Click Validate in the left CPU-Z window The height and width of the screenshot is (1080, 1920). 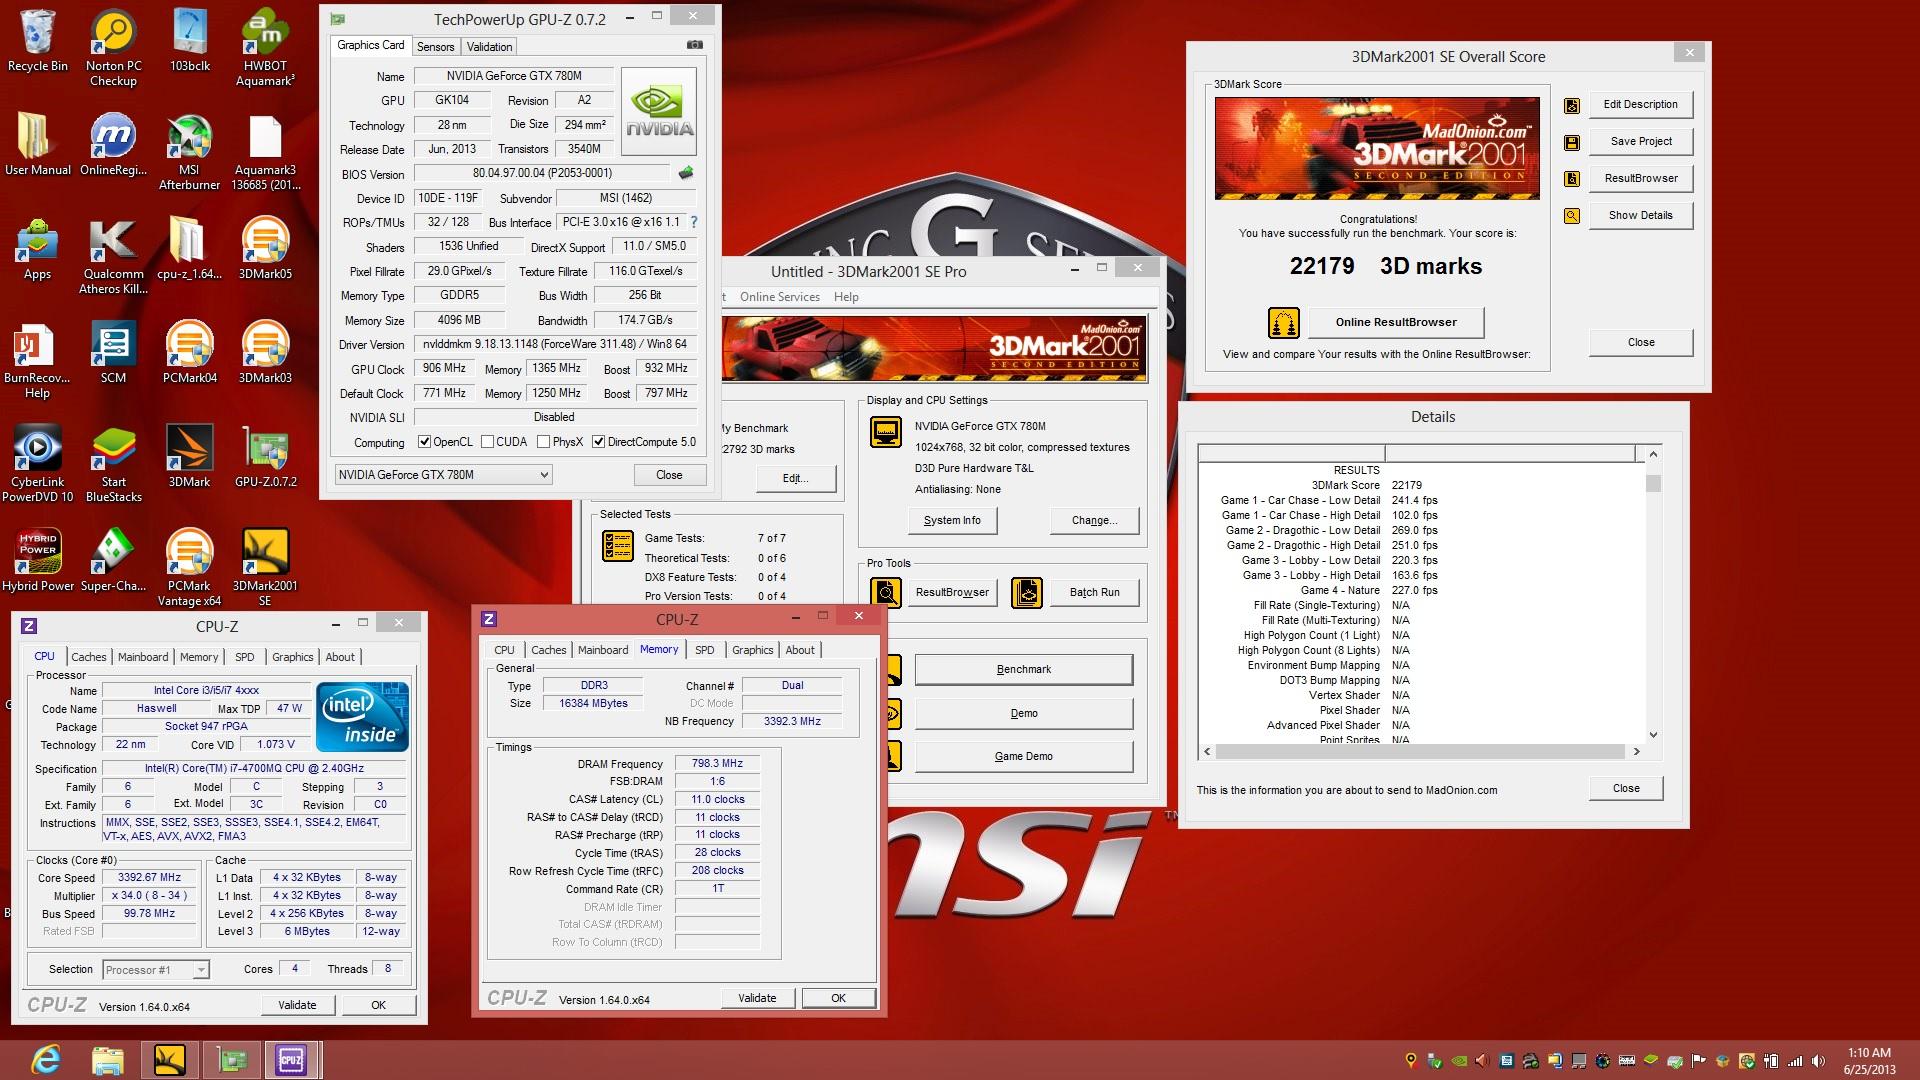click(297, 1006)
